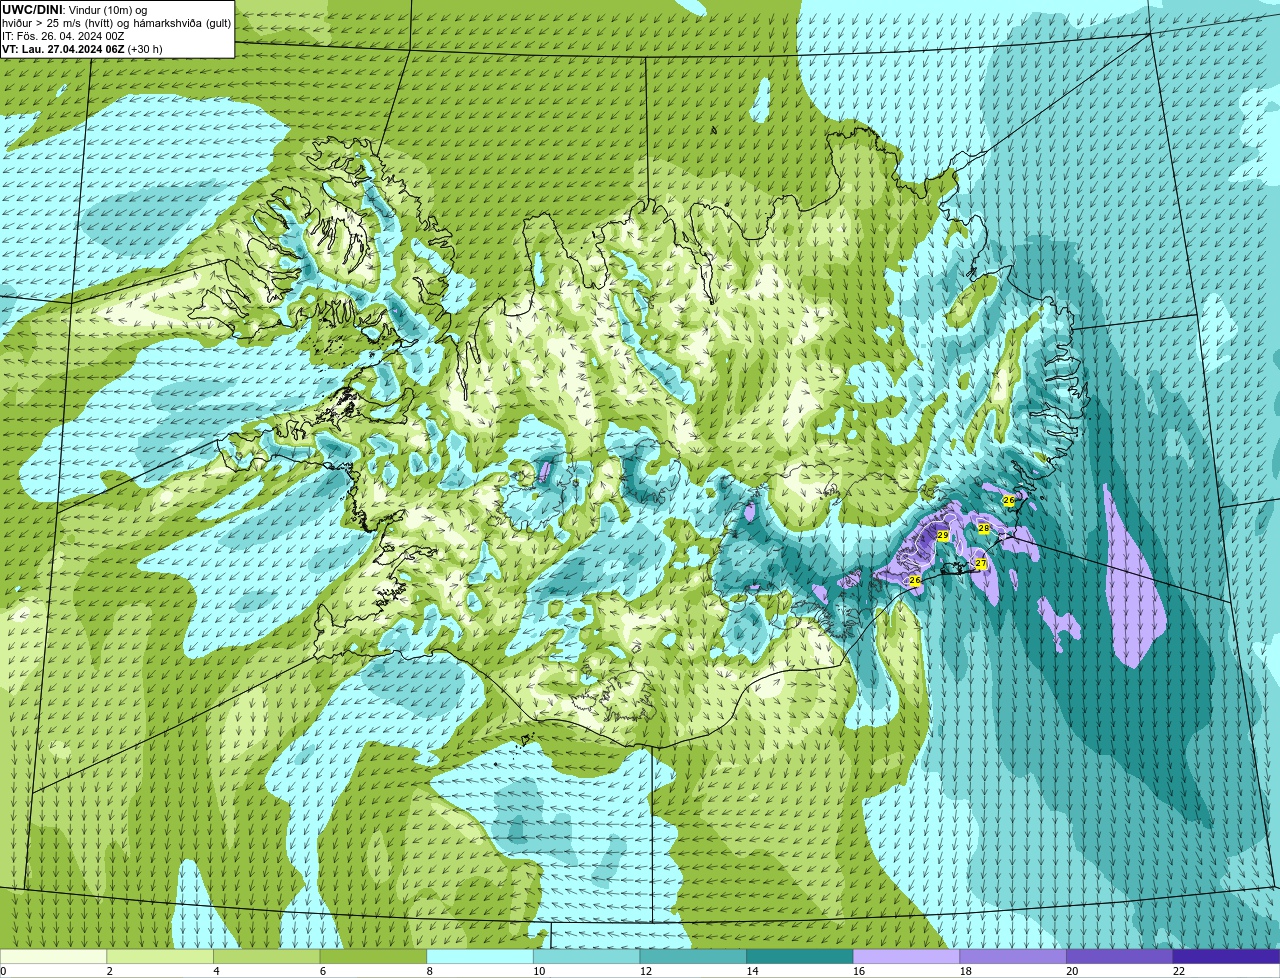Image resolution: width=1280 pixels, height=978 pixels.
Task: Click the yellow gust marker labeled 27
Action: click(x=981, y=564)
